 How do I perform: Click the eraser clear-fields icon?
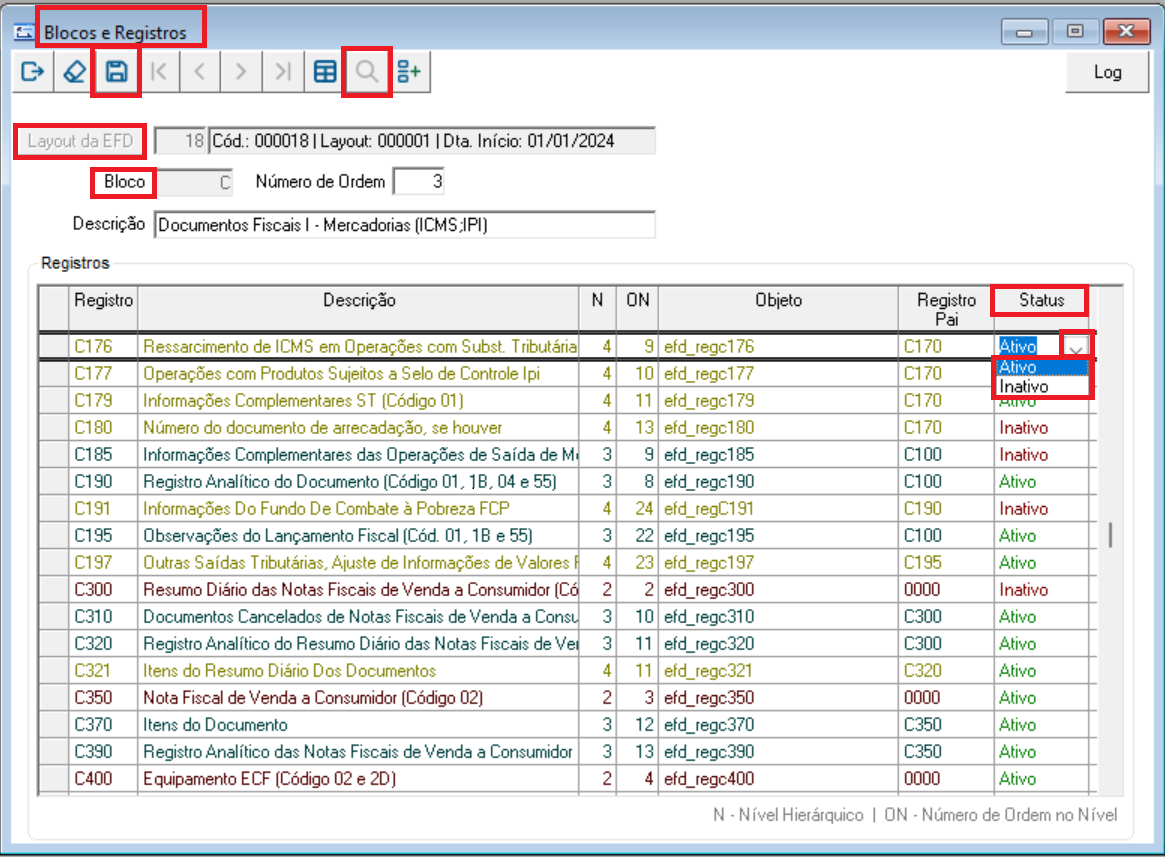74,72
